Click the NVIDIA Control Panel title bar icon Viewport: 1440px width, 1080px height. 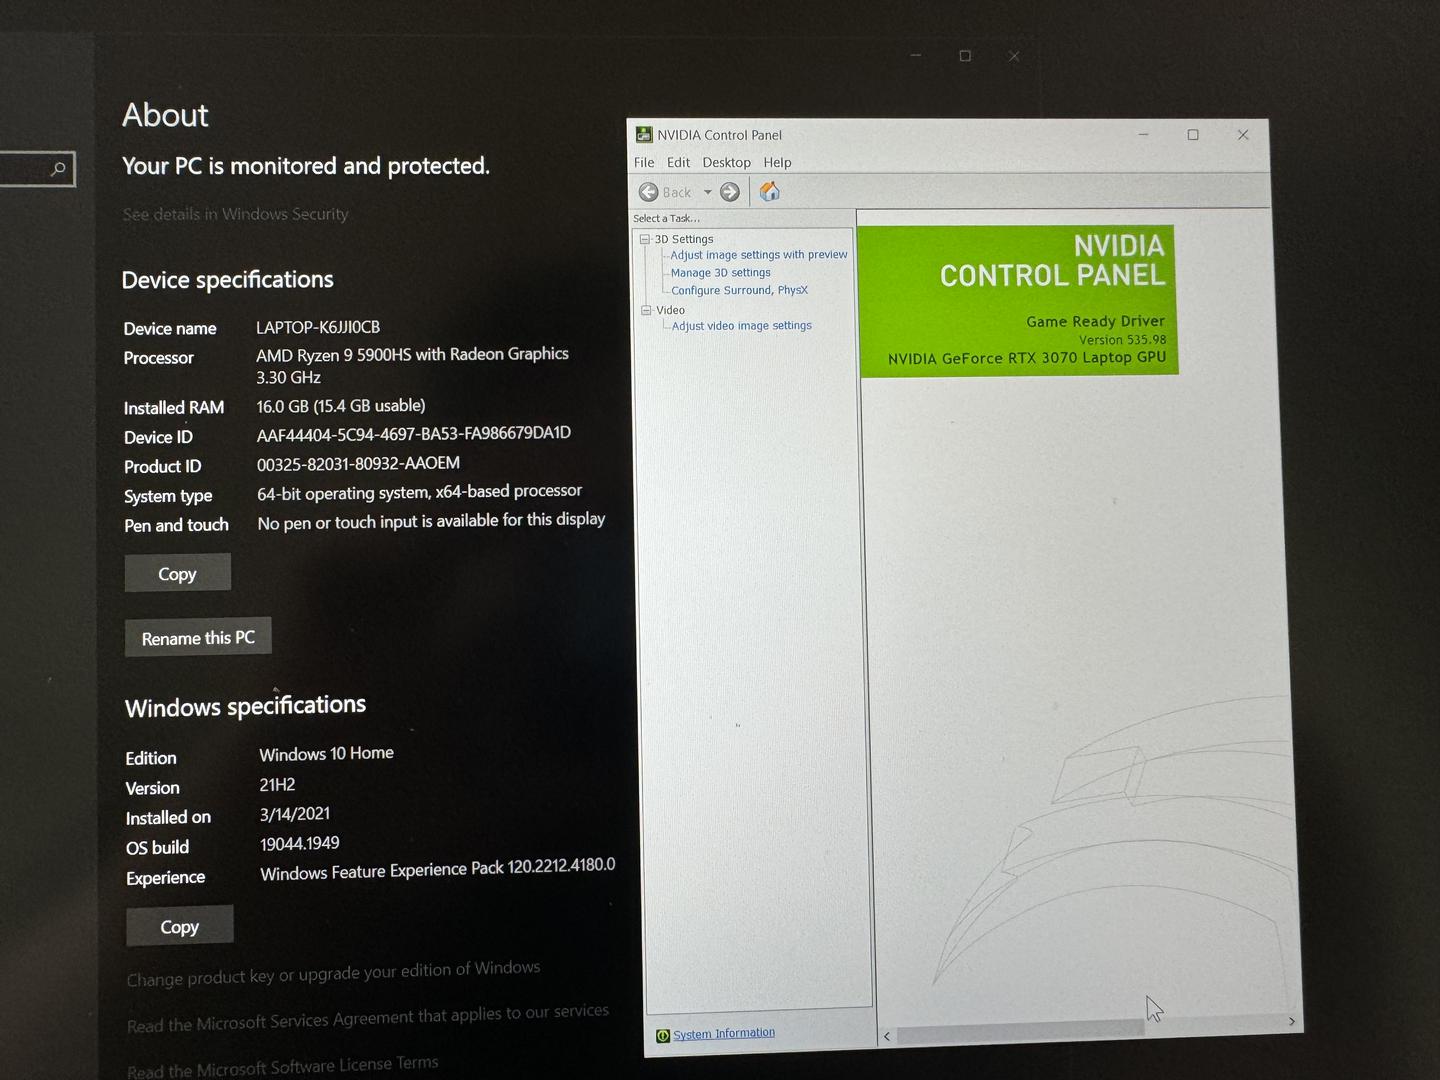click(644, 135)
